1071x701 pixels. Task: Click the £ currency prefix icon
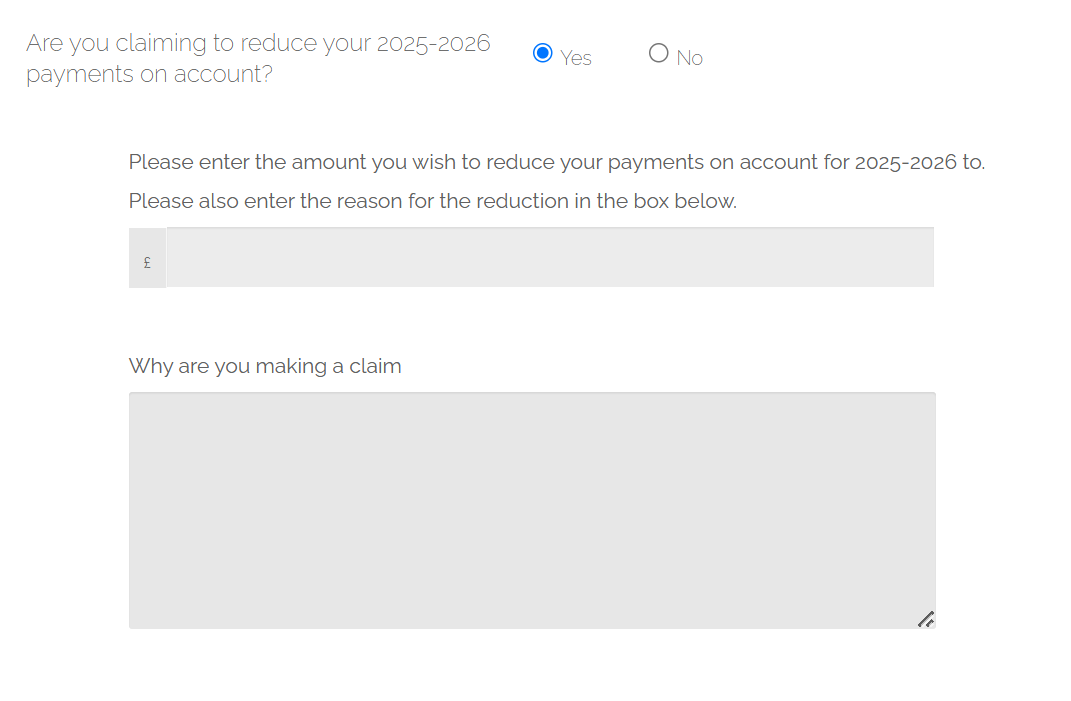147,263
